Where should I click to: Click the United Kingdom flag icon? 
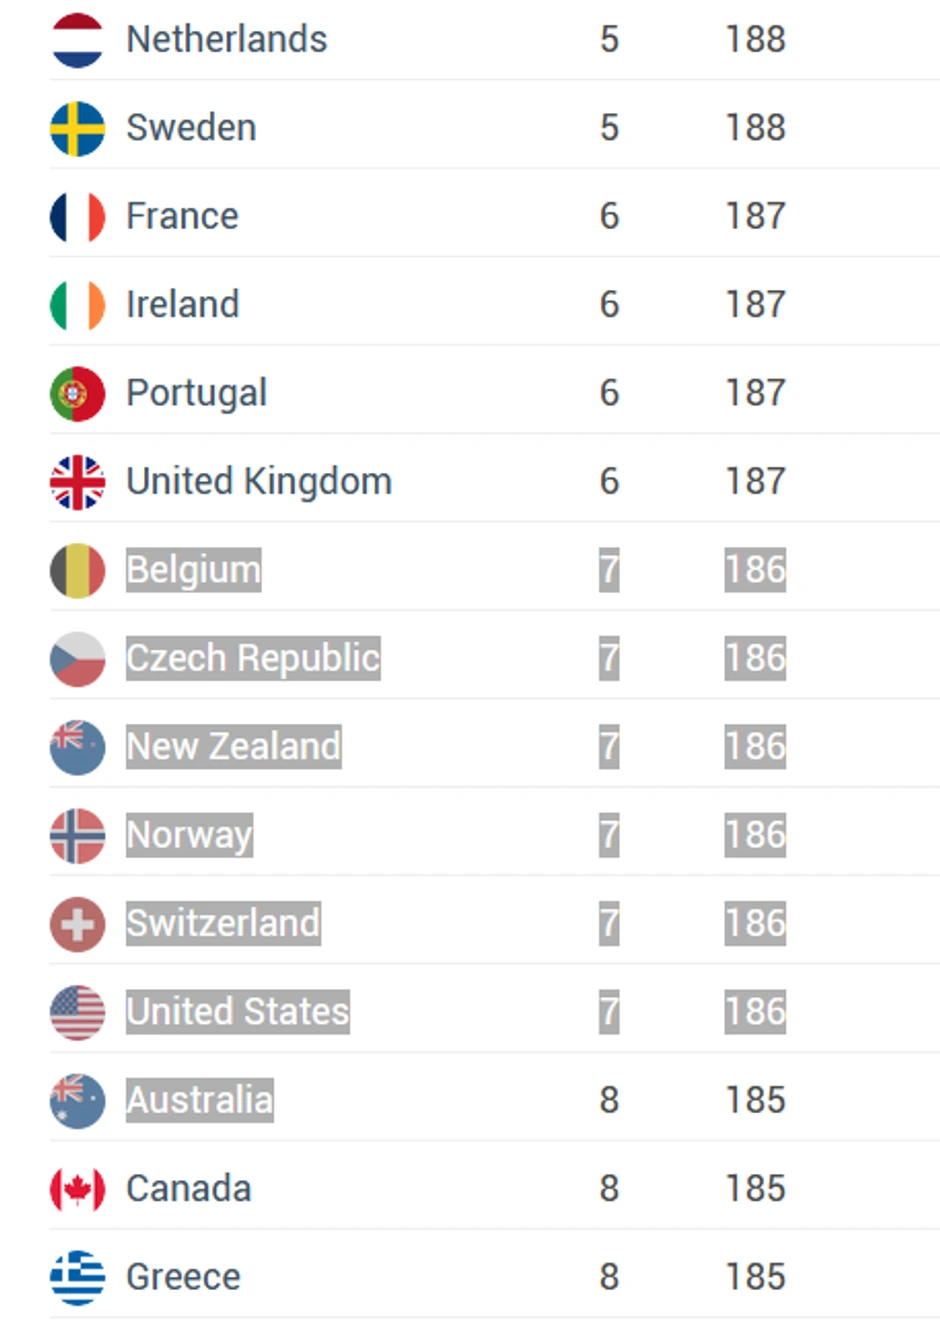tap(77, 482)
